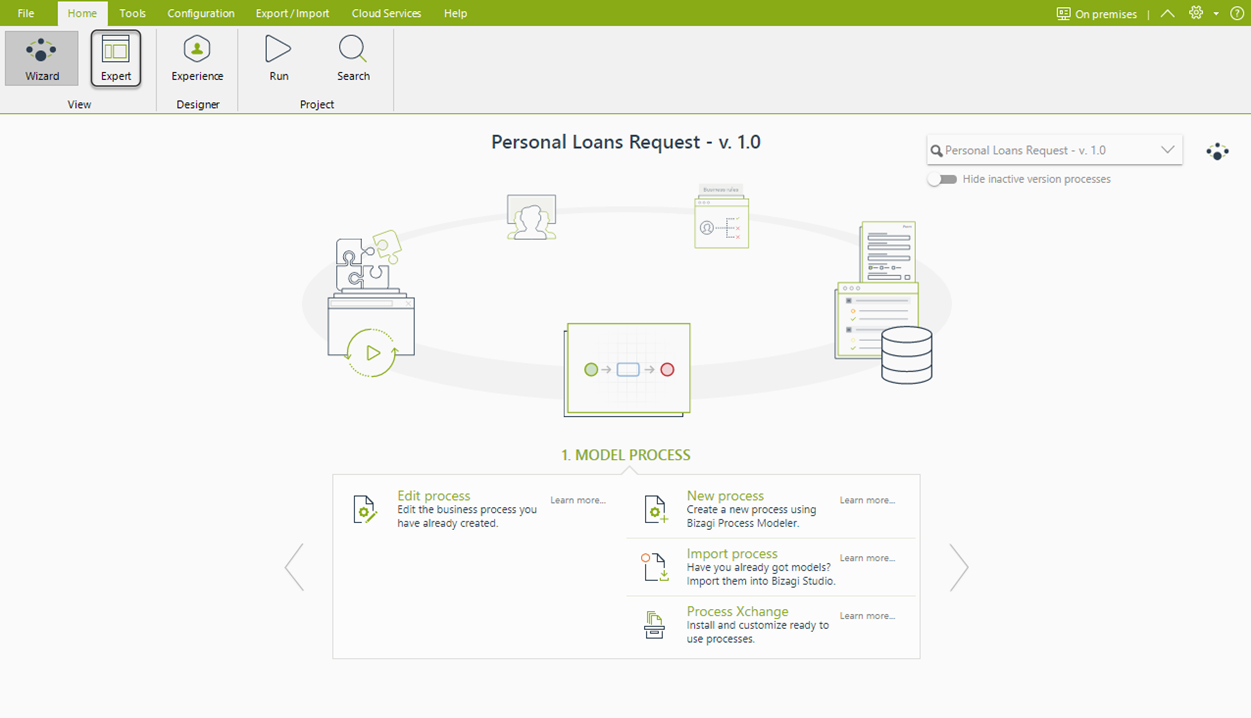Open the Tools ribbon tab
The width and height of the screenshot is (1251, 718).
(x=132, y=14)
